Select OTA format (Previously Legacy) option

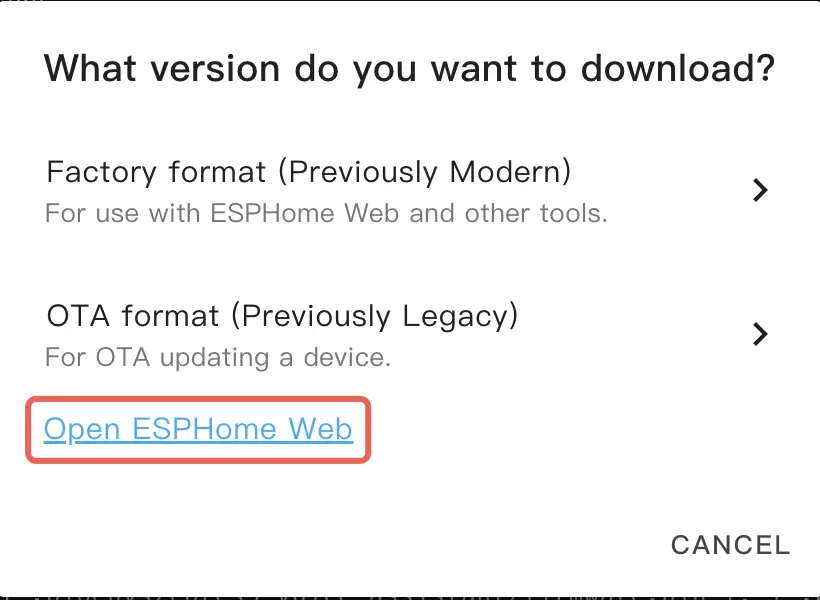click(282, 316)
